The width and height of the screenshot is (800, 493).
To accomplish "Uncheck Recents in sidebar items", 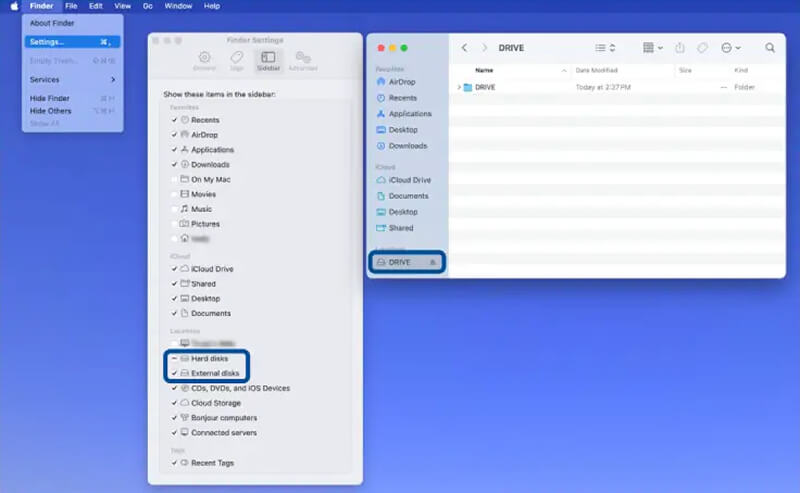I will click(x=174, y=120).
